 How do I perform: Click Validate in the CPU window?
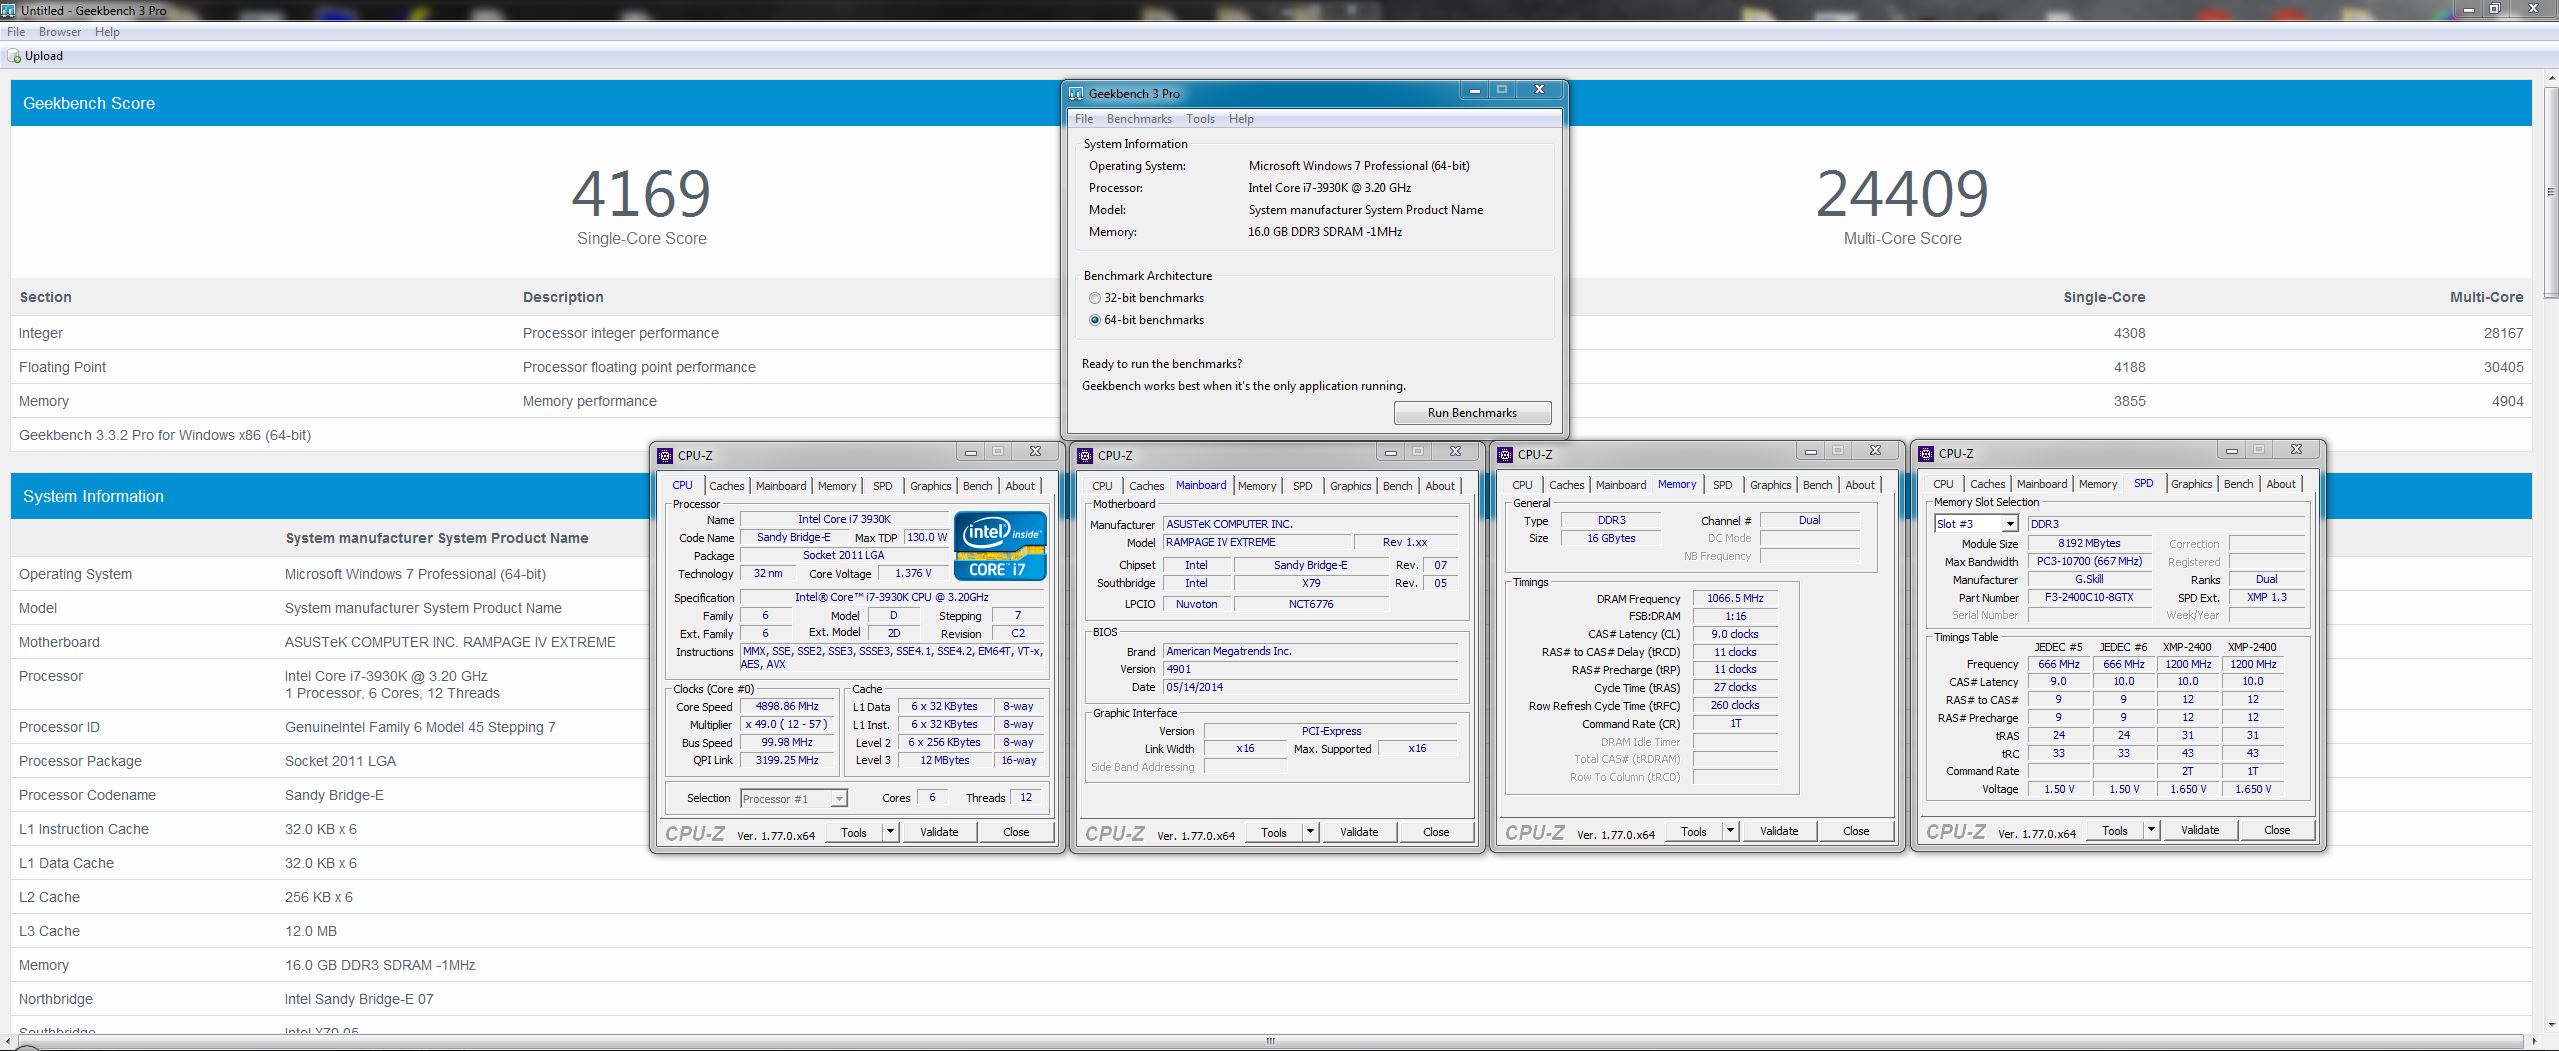tap(939, 832)
